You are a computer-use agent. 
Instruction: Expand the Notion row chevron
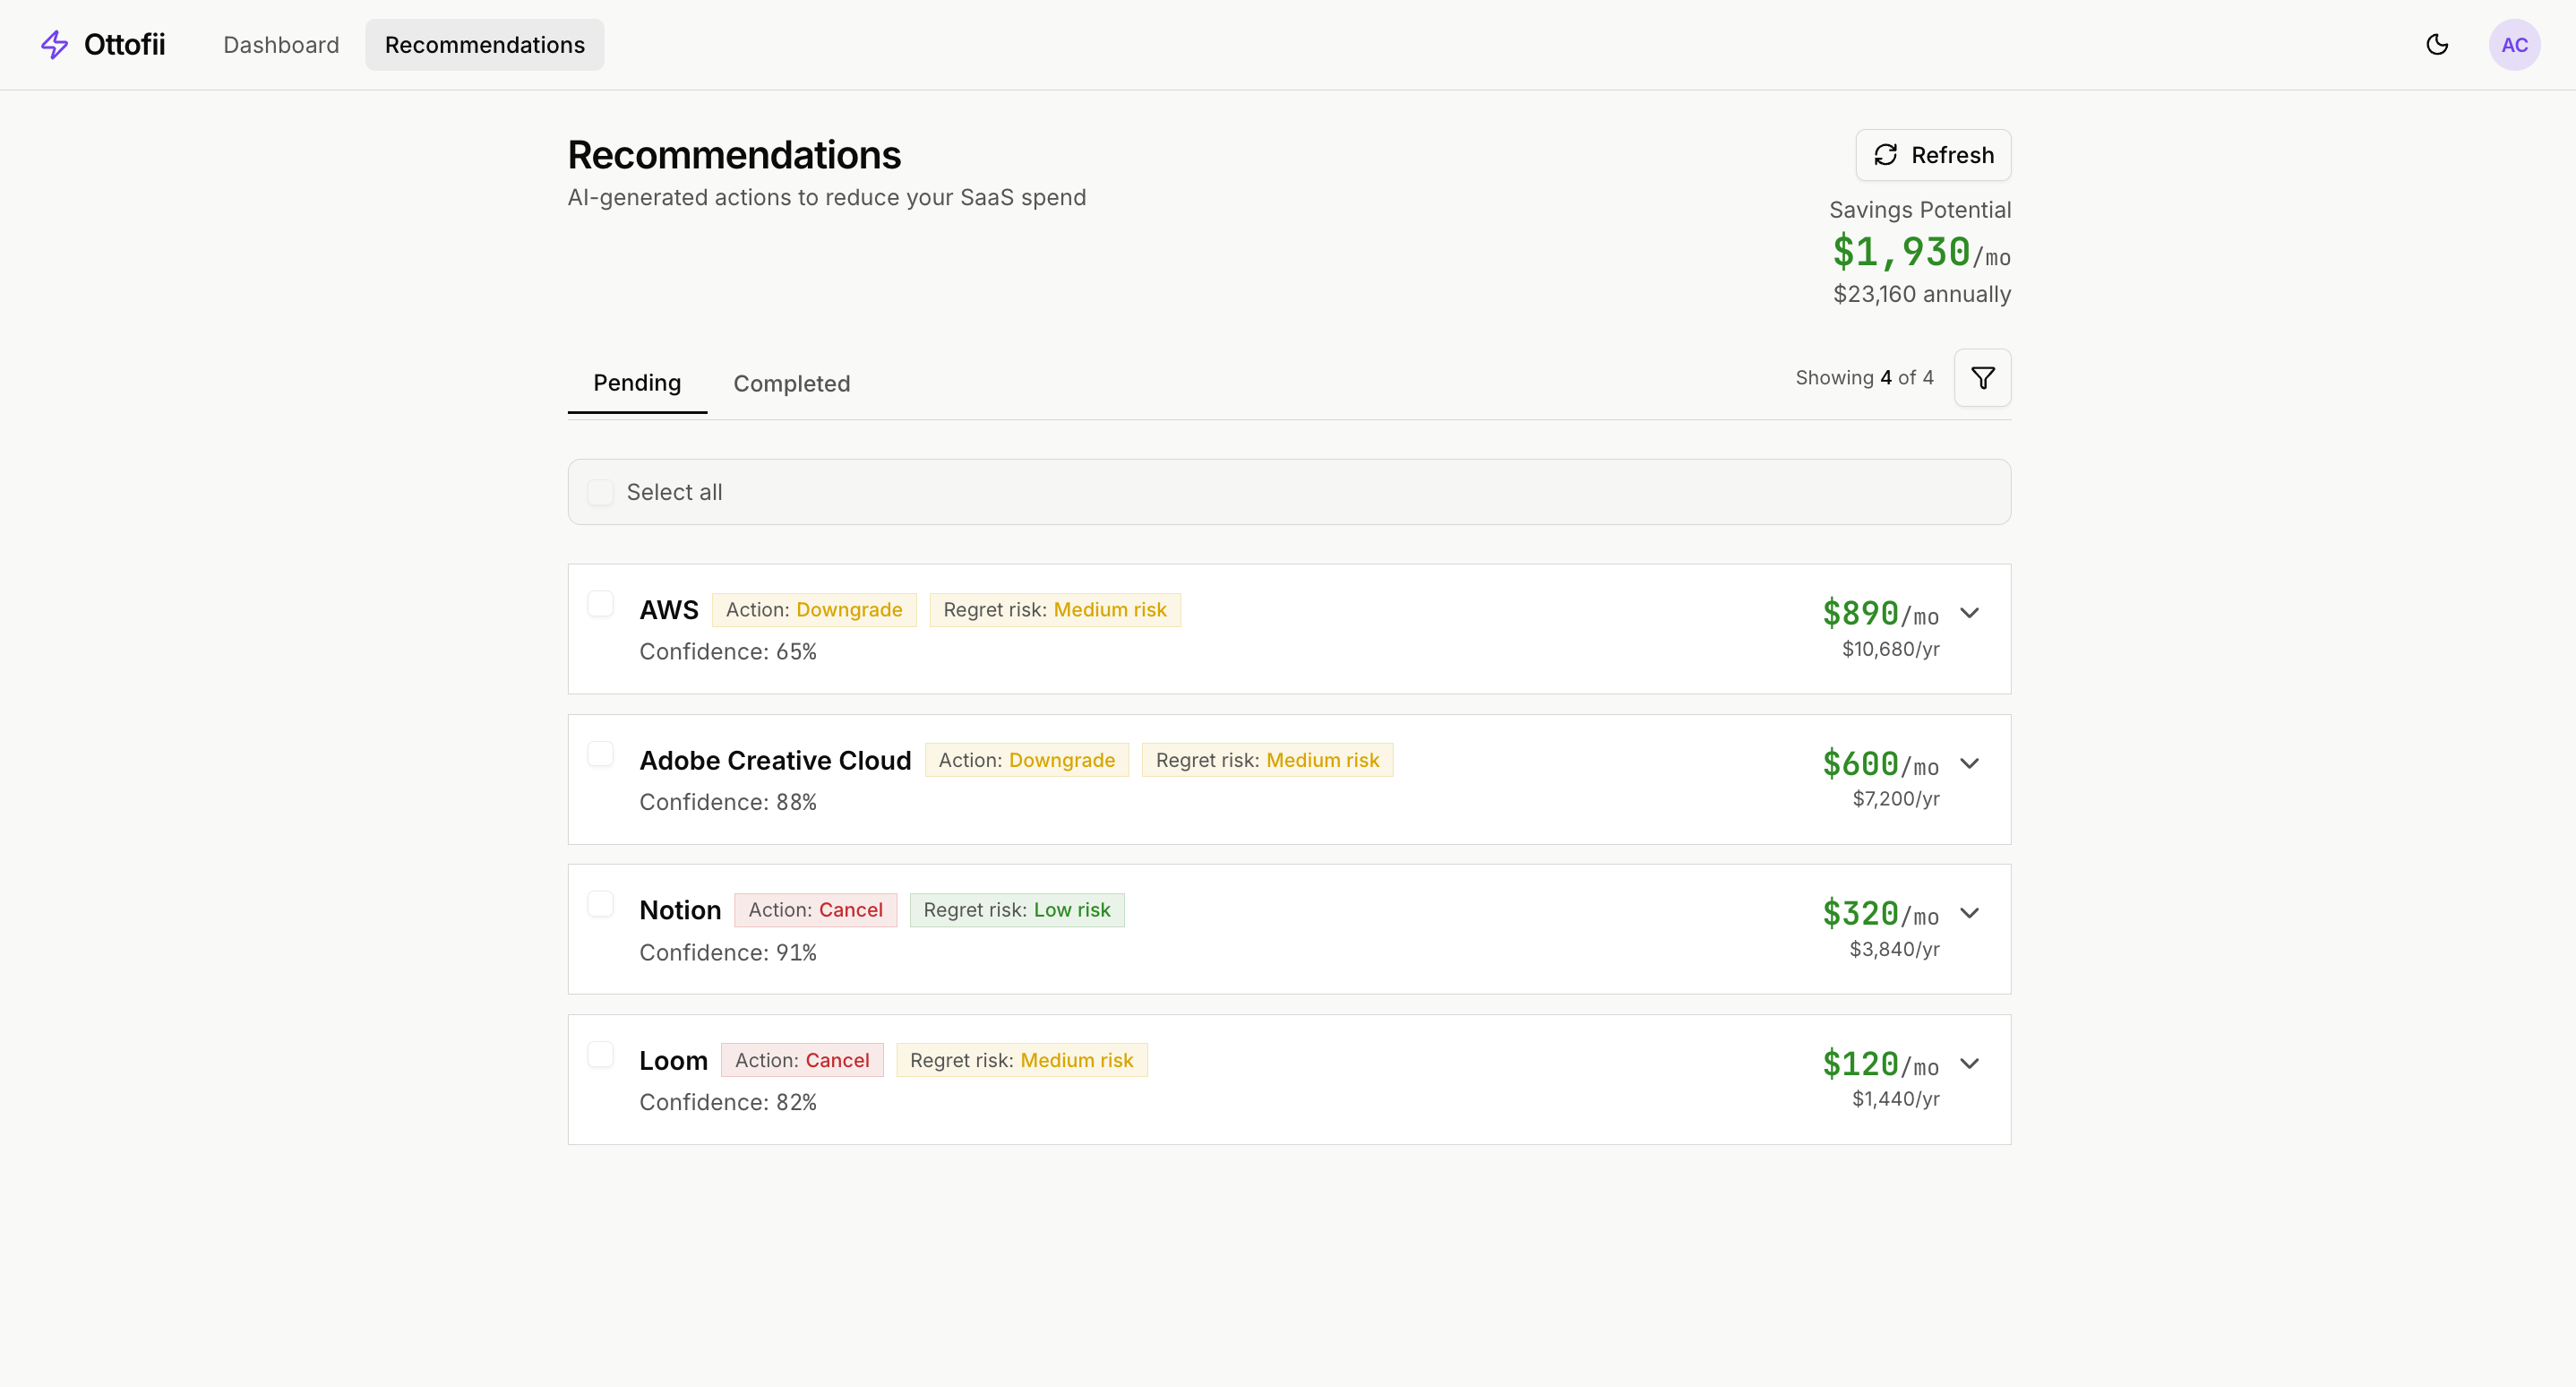click(x=1969, y=913)
